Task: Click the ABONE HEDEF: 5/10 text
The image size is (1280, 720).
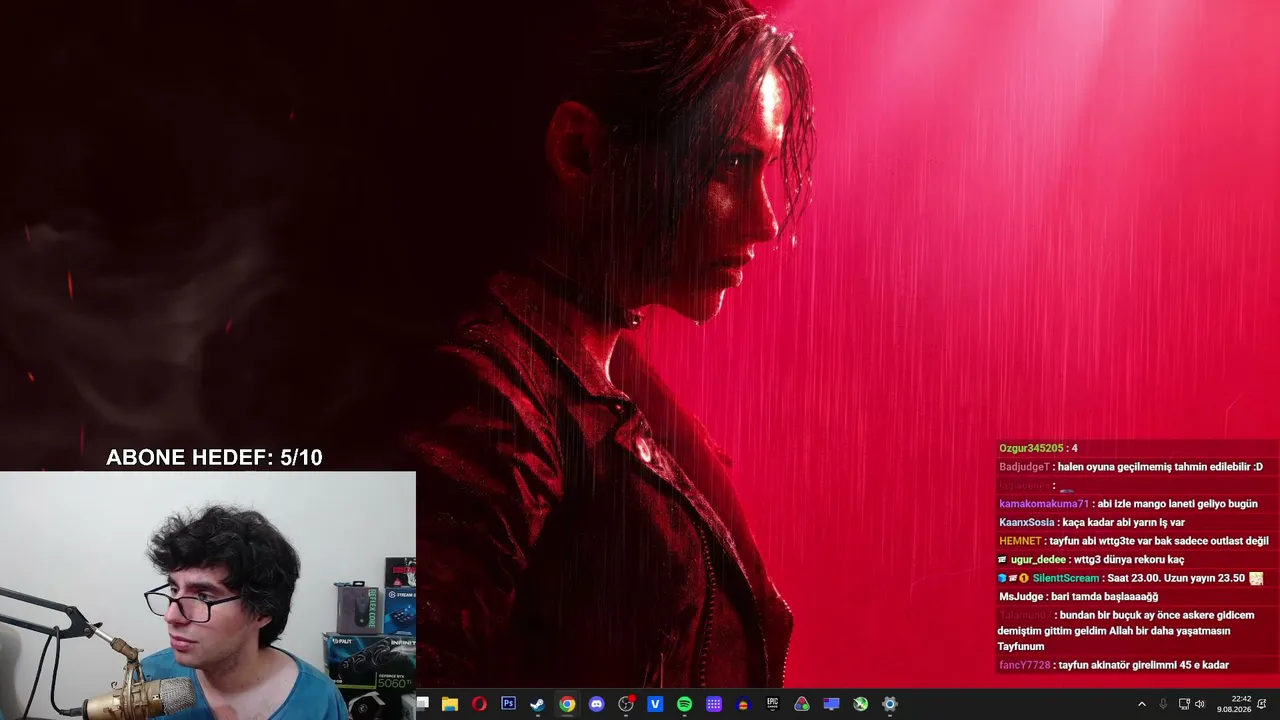Action: (x=214, y=458)
